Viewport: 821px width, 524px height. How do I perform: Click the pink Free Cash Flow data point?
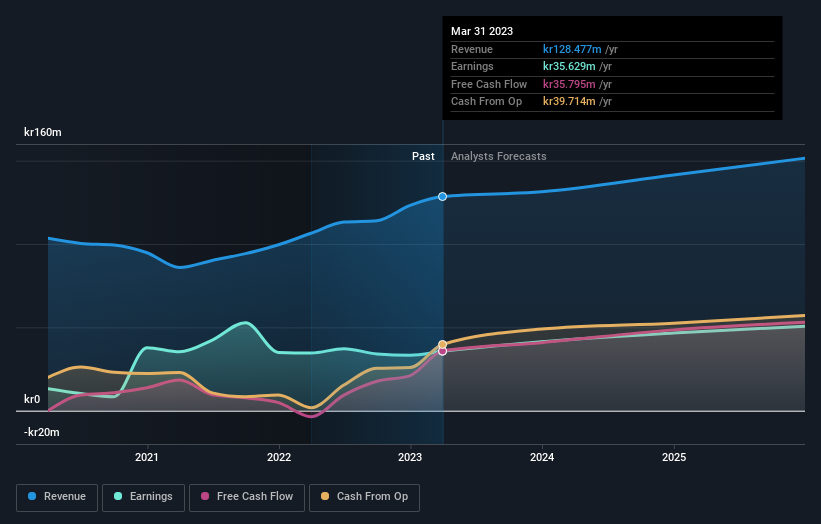(x=442, y=351)
